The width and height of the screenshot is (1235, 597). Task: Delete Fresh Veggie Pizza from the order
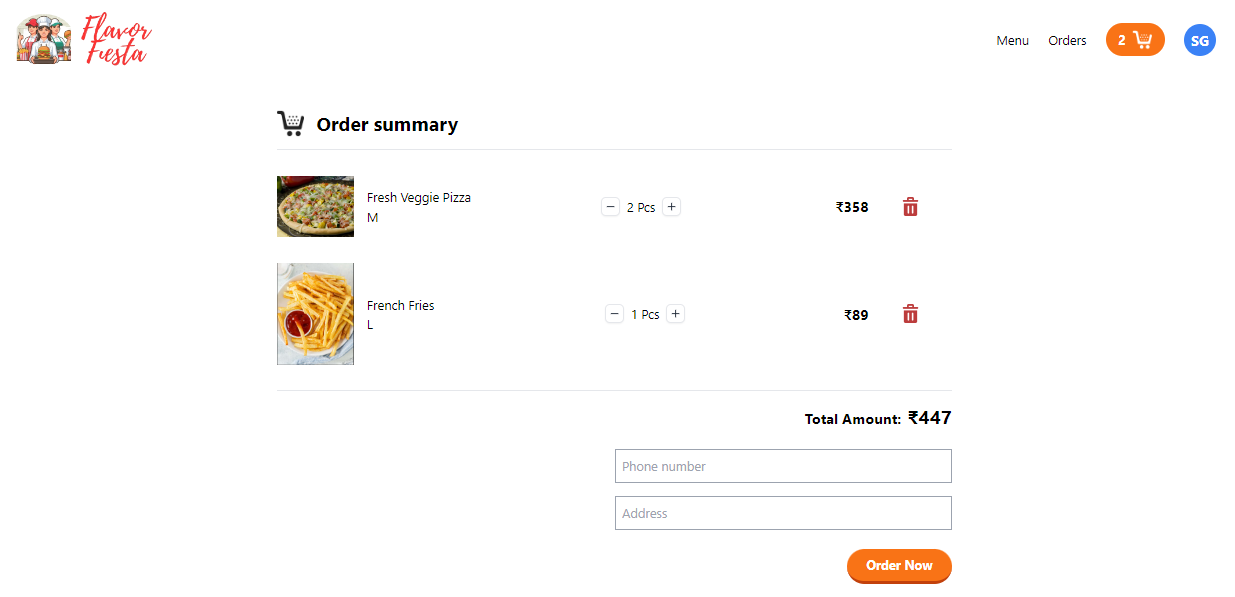coord(910,207)
